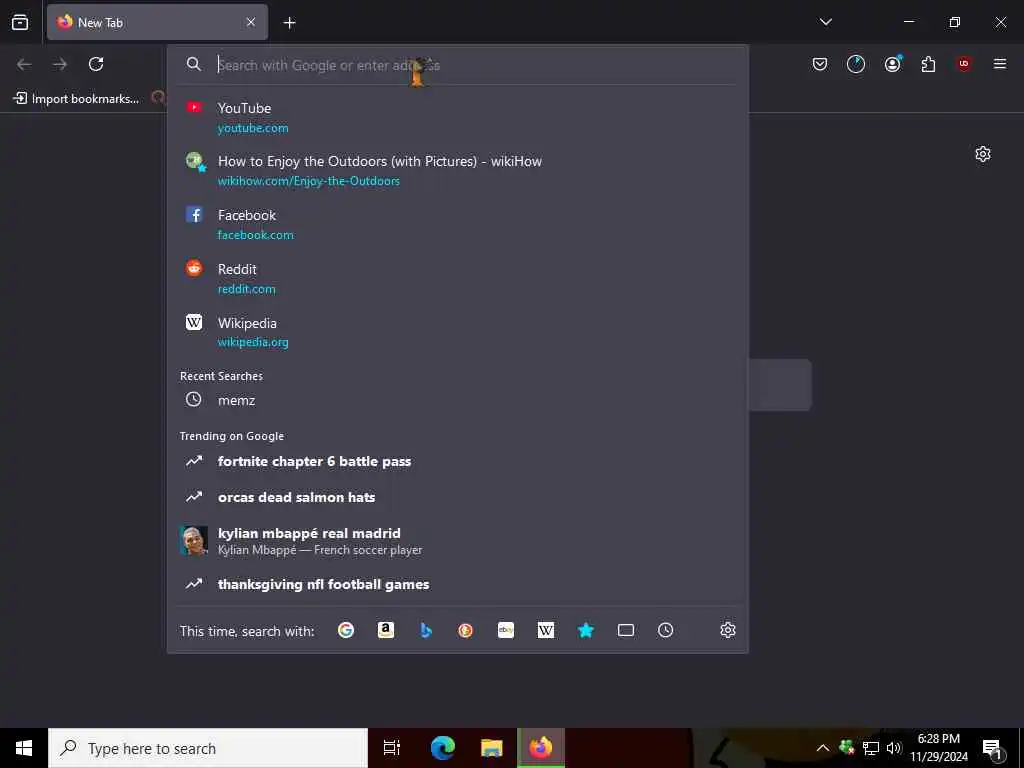This screenshot has width=1024, height=768.
Task: Open the Firefox account icon
Action: 892,64
